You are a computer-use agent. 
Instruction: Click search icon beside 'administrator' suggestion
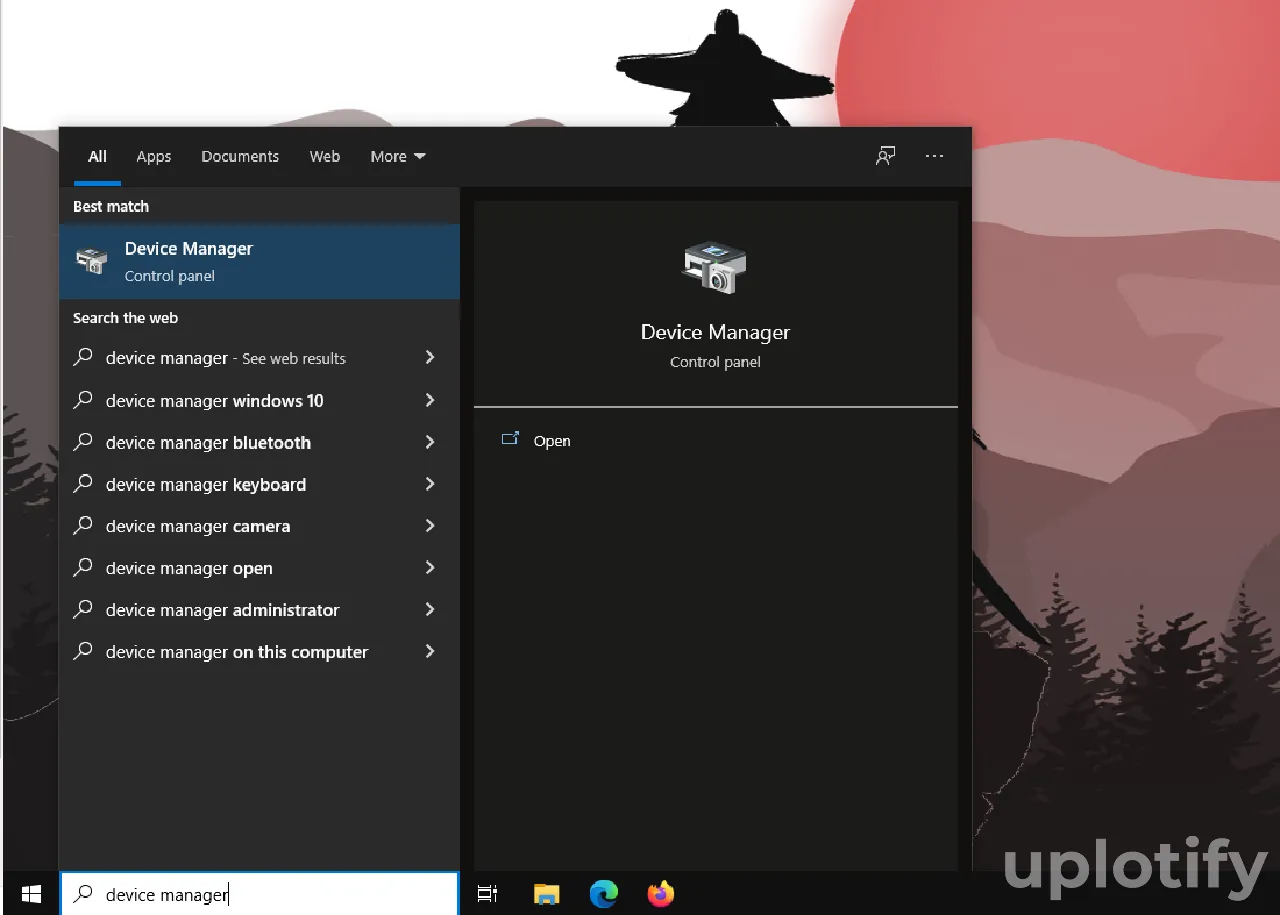point(84,609)
